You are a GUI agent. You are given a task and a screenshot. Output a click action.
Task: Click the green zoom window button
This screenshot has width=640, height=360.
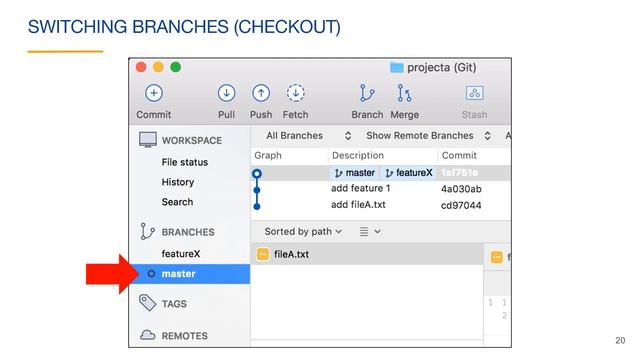tap(176, 67)
